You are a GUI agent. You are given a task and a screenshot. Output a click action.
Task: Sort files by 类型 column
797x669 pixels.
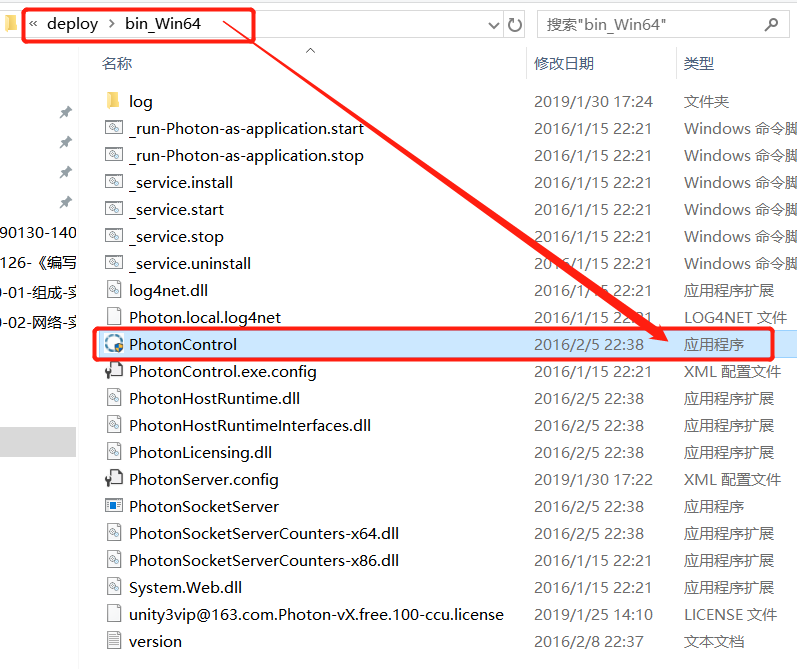[x=699, y=63]
